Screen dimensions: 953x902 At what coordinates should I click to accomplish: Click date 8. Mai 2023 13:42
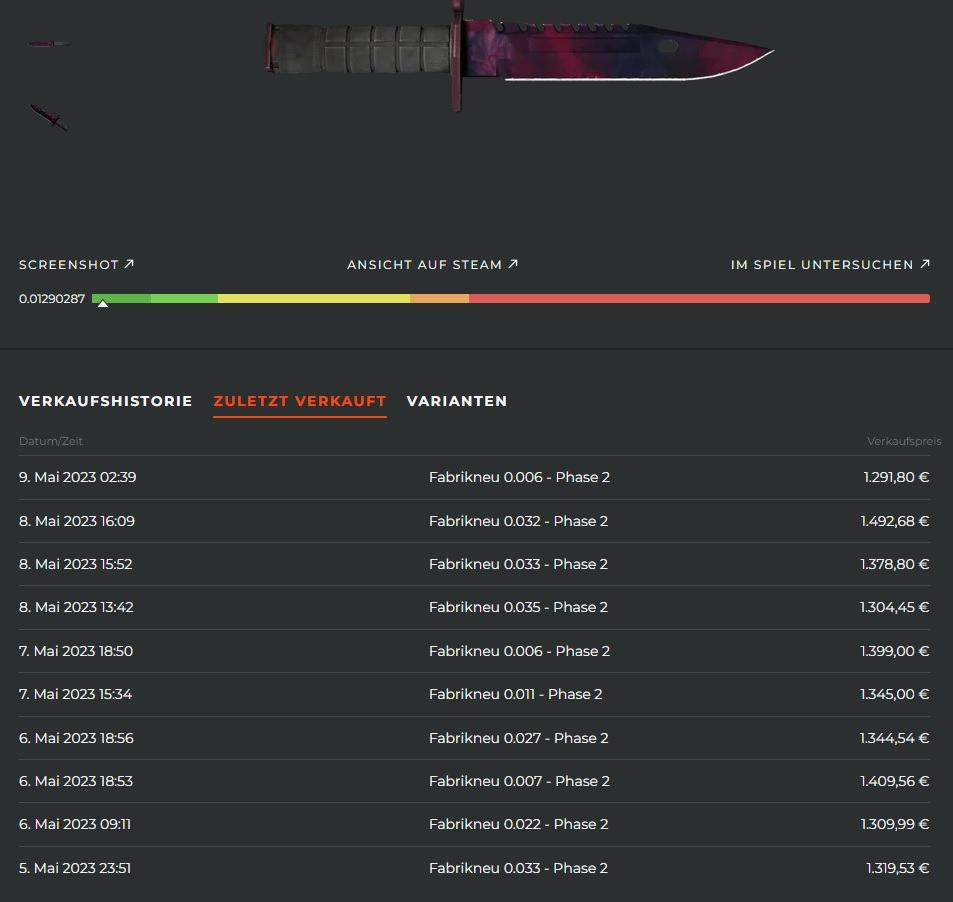point(77,607)
